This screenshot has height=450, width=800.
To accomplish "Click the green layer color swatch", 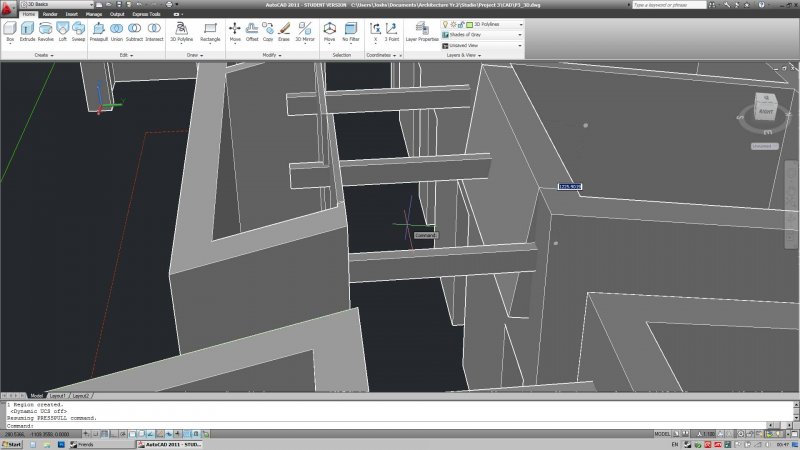I will click(467, 24).
